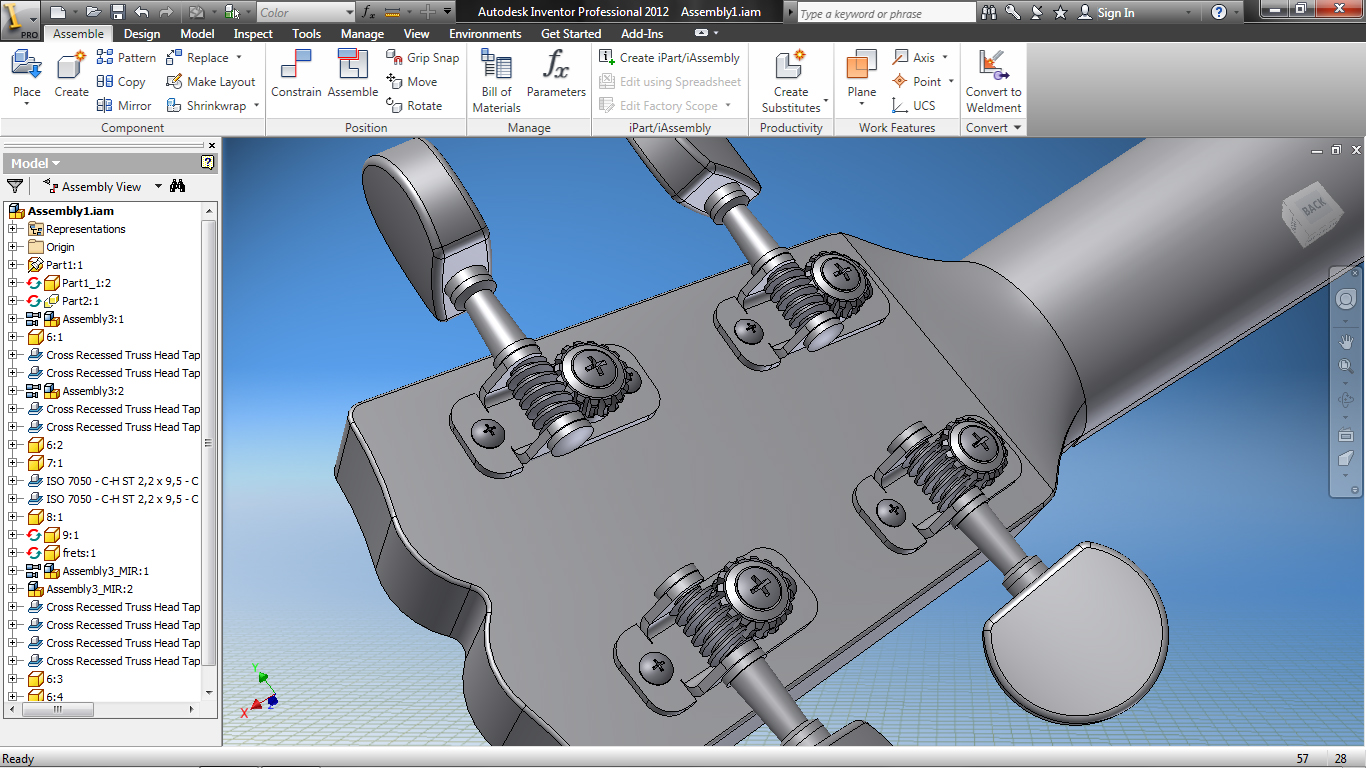This screenshot has height=768, width=1366.
Task: Click the Help question mark button
Action: pyautogui.click(x=1219, y=13)
